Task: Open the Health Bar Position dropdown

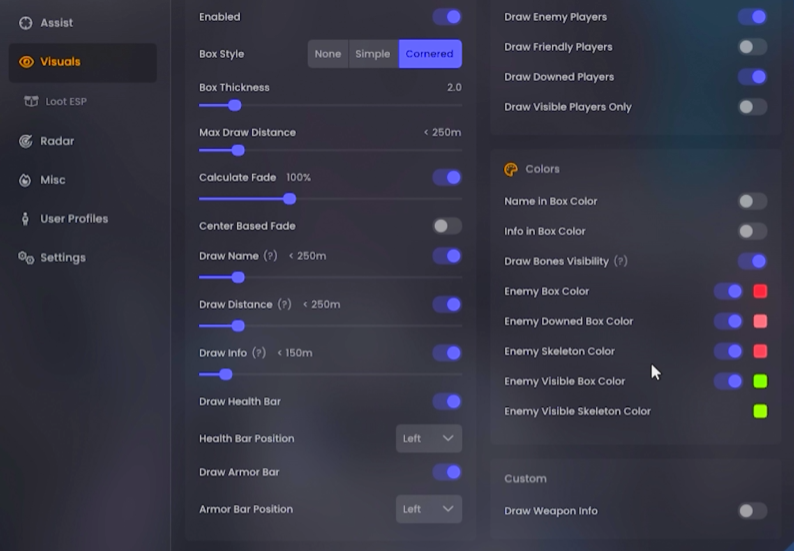Action: (x=429, y=439)
